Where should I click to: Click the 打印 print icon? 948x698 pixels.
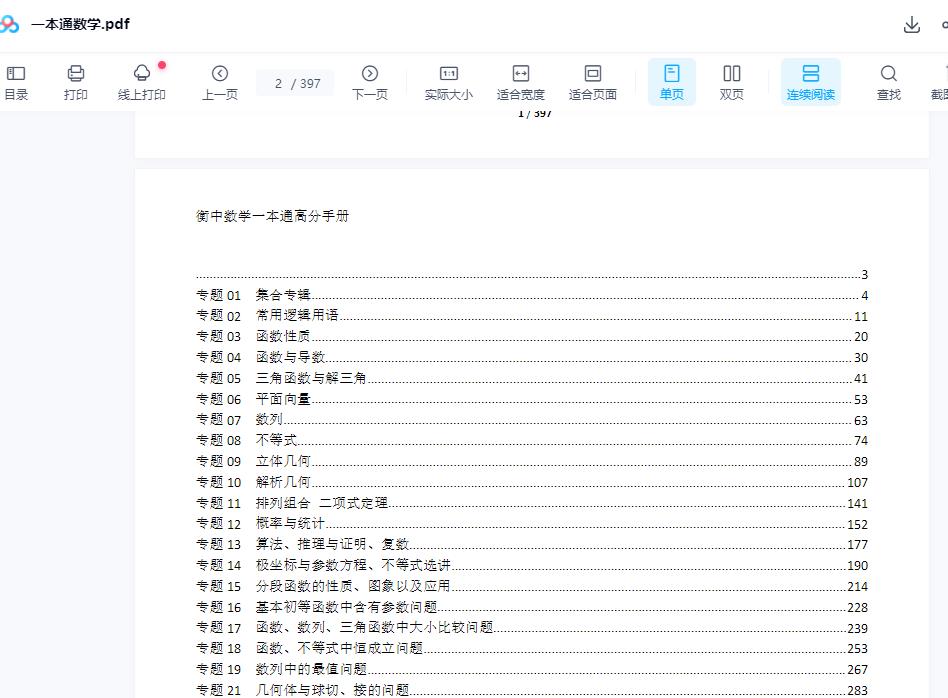[x=76, y=82]
